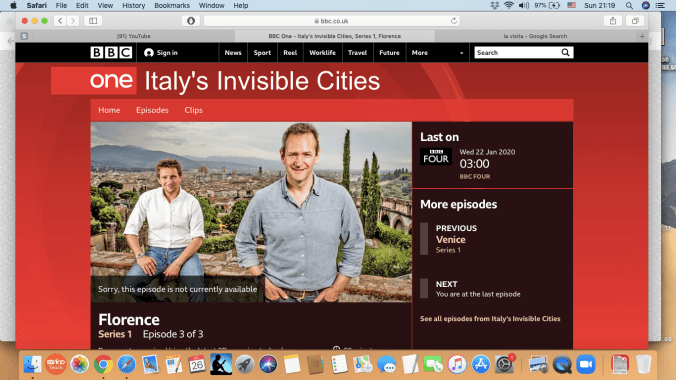The height and width of the screenshot is (380, 676).
Task: Launch Photos app from the Dock
Action: (x=79, y=364)
